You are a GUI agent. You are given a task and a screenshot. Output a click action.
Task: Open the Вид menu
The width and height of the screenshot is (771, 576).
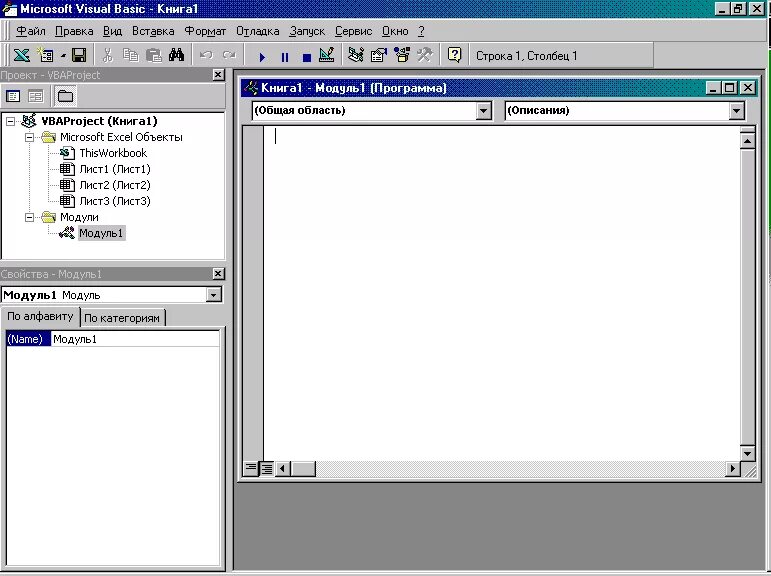pyautogui.click(x=113, y=31)
